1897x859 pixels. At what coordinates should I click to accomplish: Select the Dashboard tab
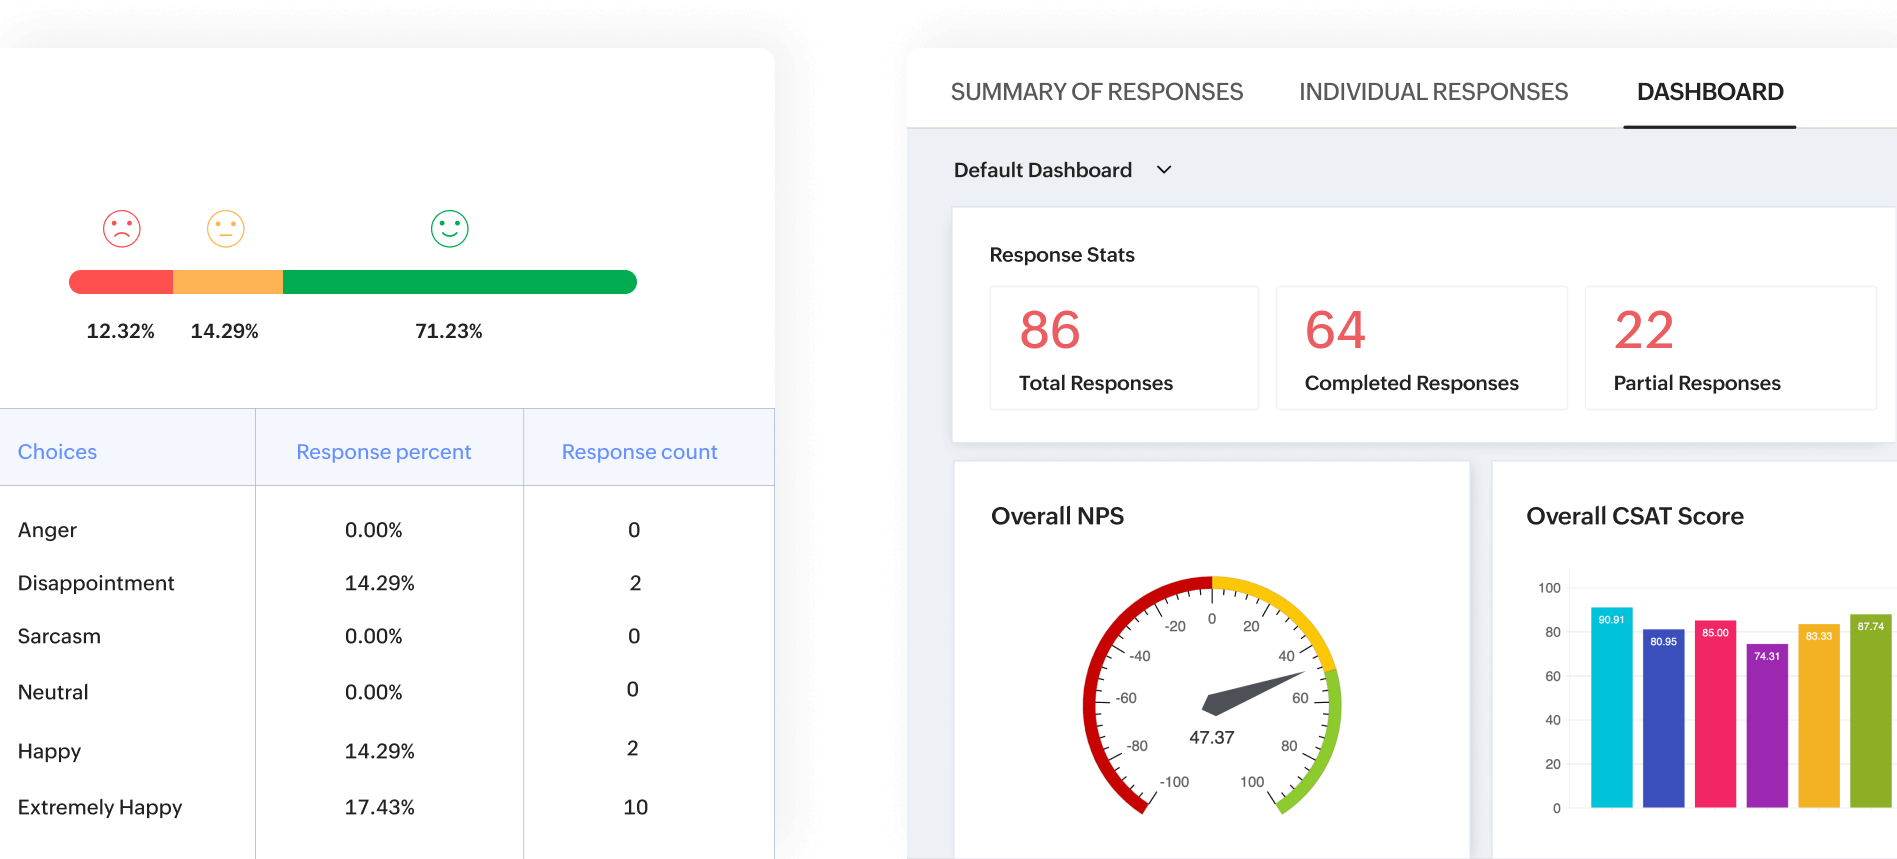(x=1710, y=92)
